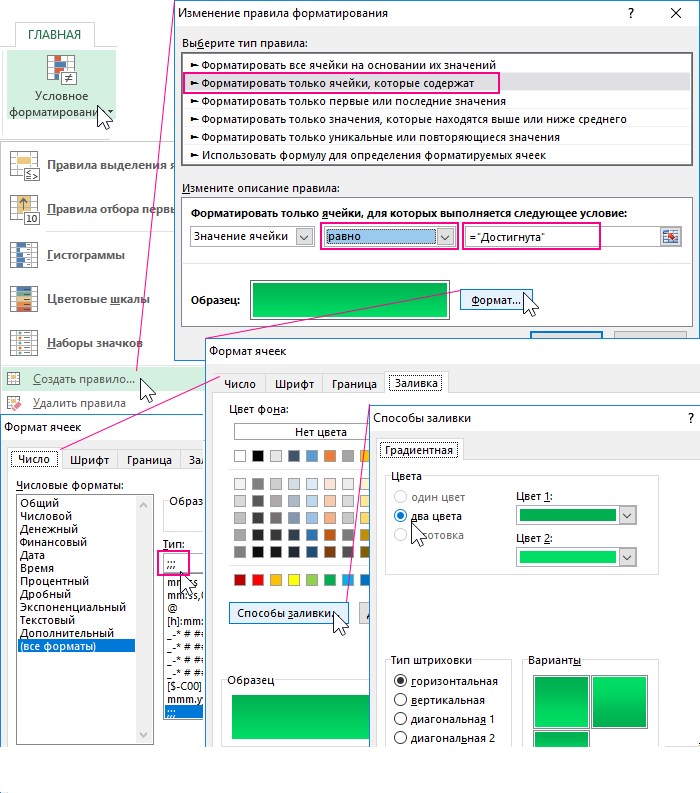
Task: Click help question mark in Способы заливки
Action: (x=691, y=418)
